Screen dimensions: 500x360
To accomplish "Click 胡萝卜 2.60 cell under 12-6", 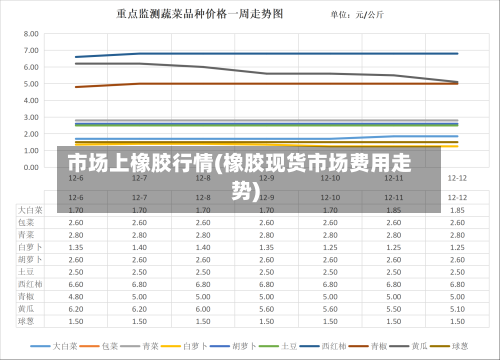I will tap(76, 260).
